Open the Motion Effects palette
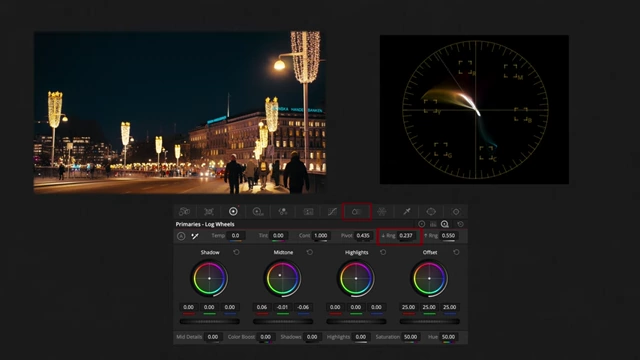Screen dimensions: 640x360 [308, 211]
